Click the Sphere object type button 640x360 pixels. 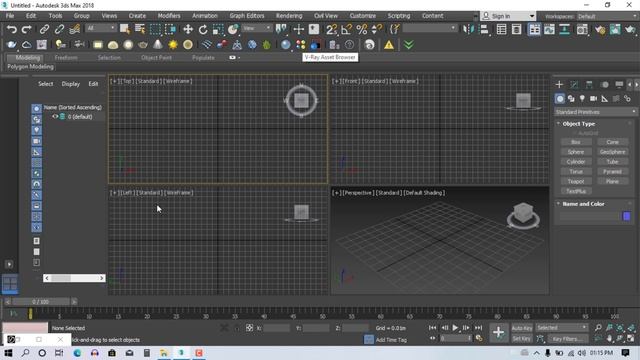576,152
